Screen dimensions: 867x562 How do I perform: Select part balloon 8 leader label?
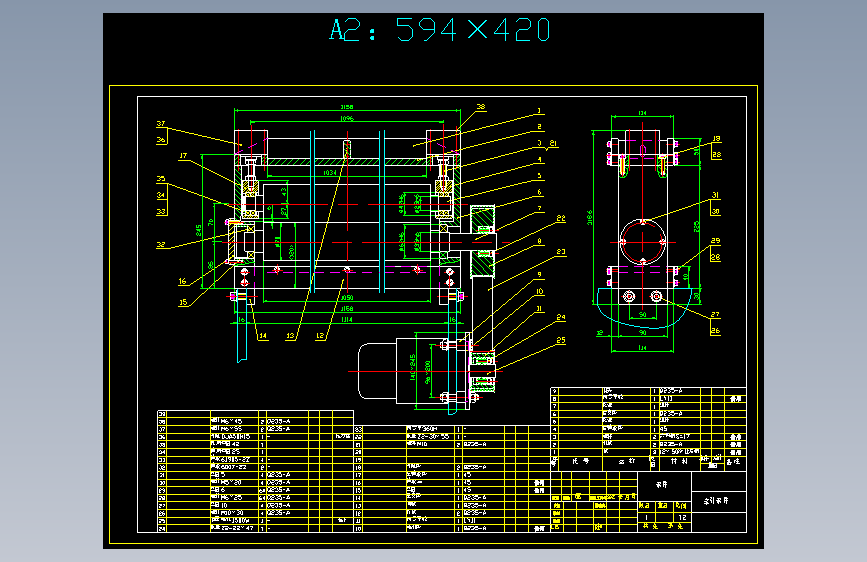pyautogui.click(x=540, y=242)
